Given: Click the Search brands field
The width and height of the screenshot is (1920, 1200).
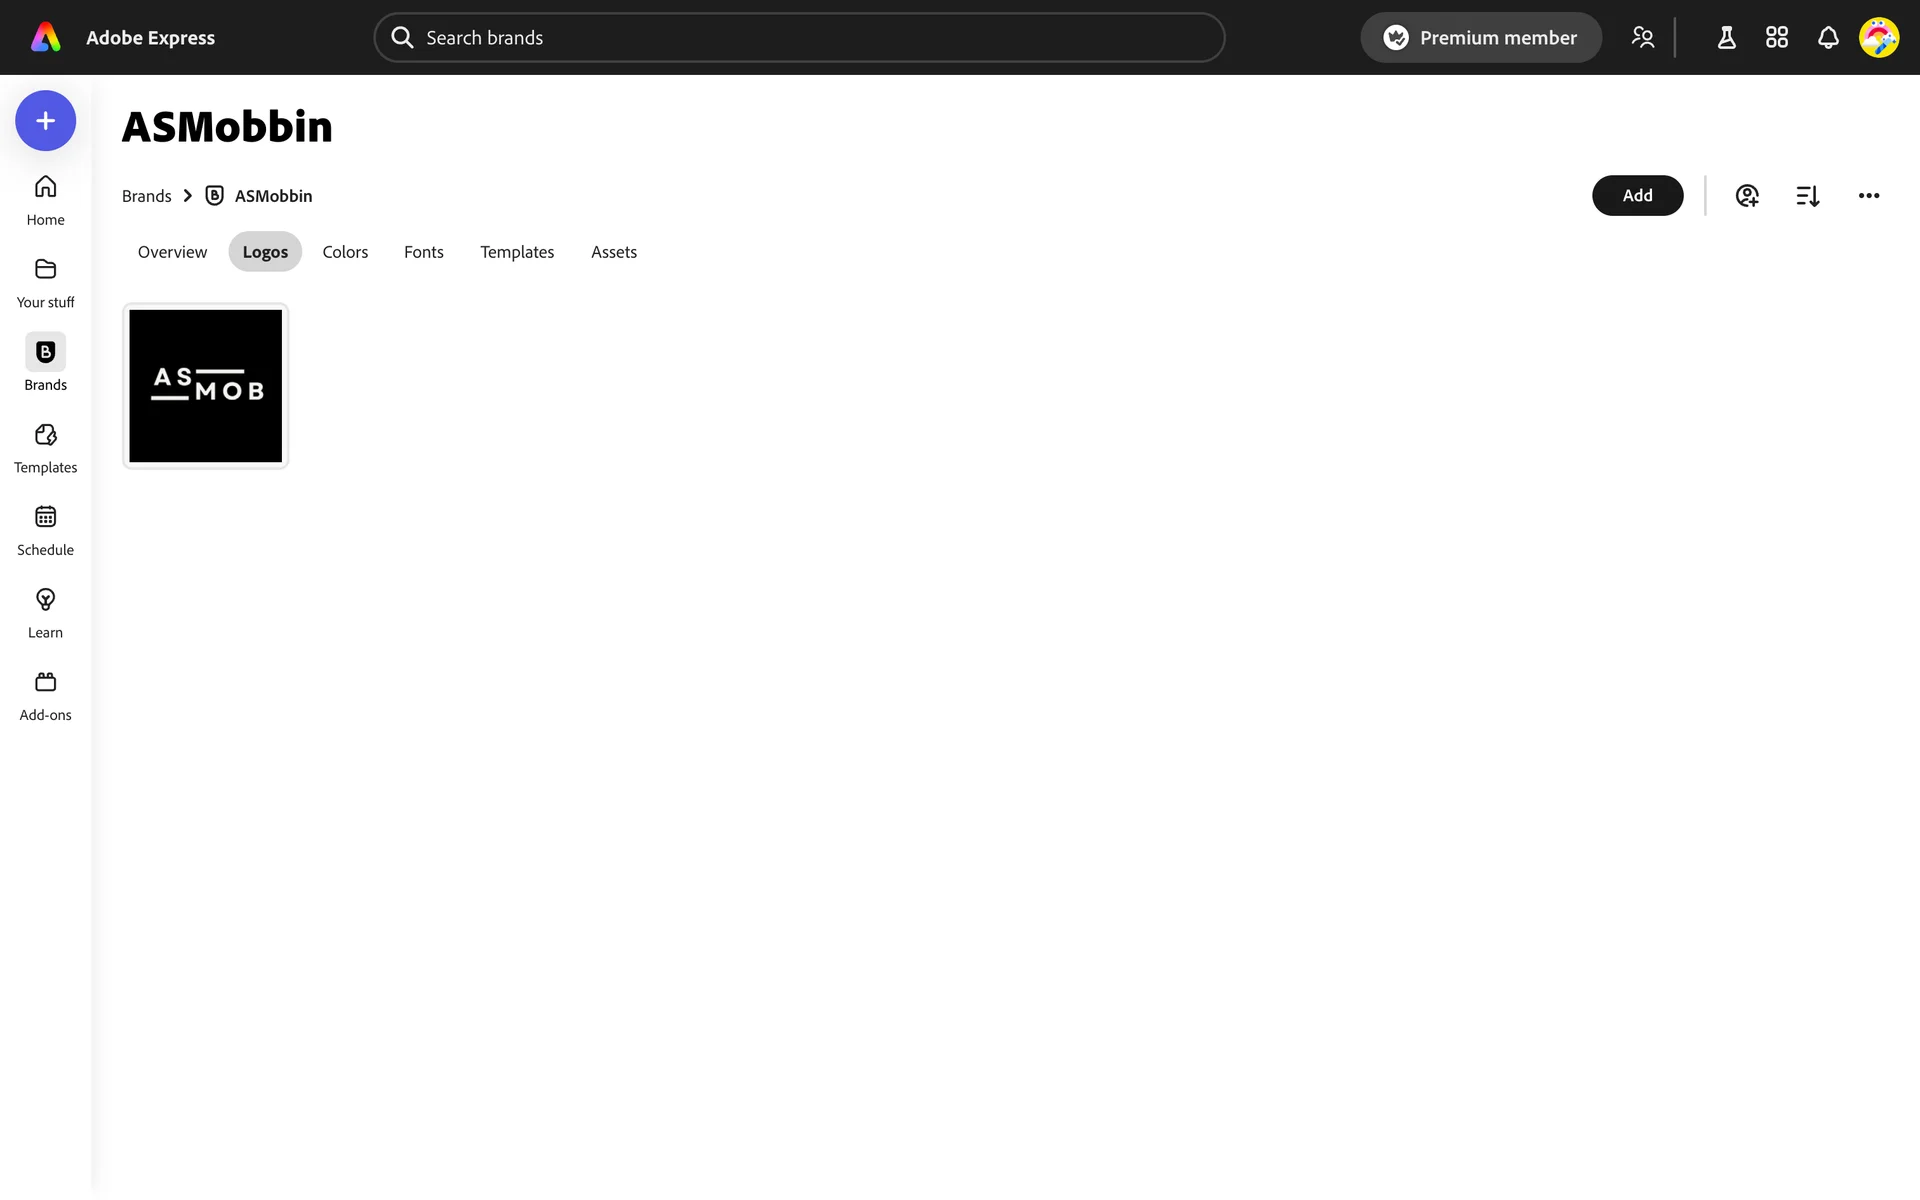Looking at the screenshot, I should tap(800, 38).
